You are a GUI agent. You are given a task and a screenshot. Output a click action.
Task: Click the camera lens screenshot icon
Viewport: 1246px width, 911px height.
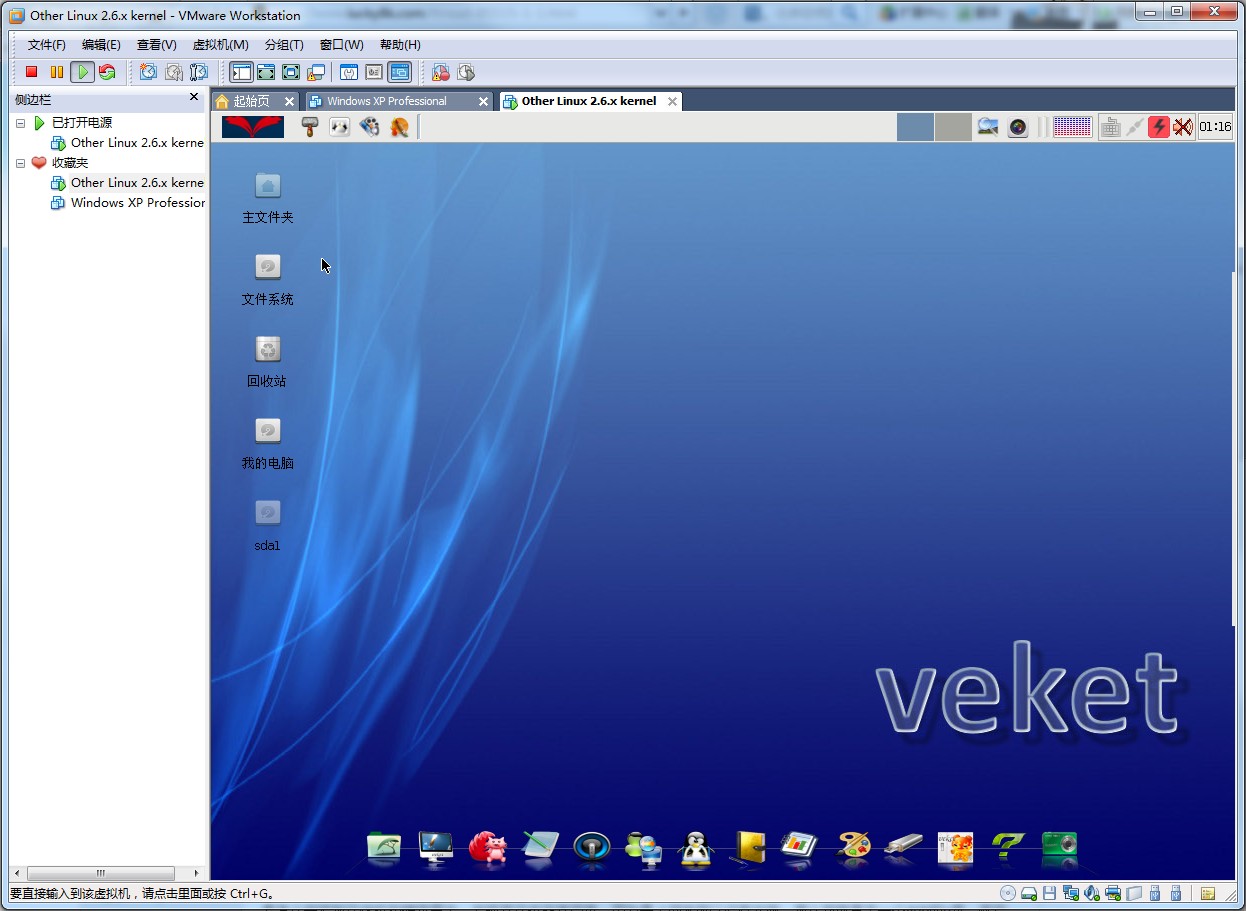pyautogui.click(x=1018, y=127)
